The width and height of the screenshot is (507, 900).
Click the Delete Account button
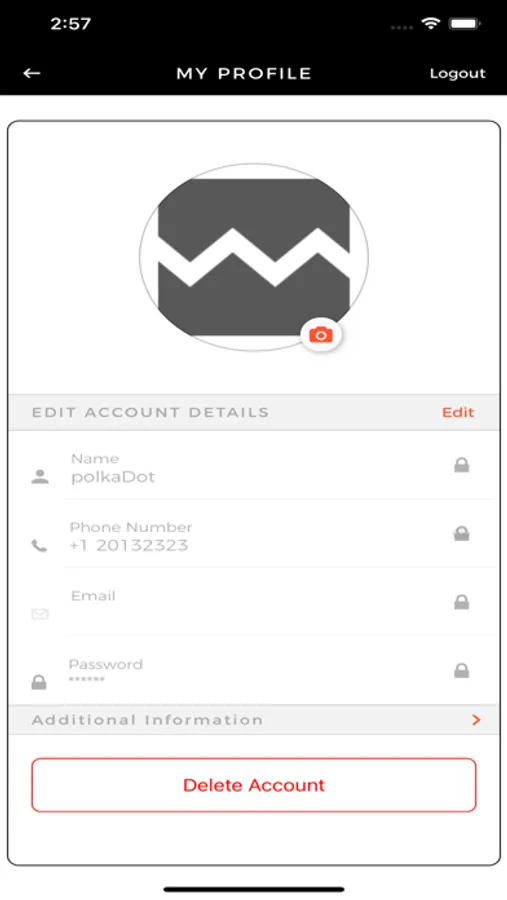(x=254, y=785)
